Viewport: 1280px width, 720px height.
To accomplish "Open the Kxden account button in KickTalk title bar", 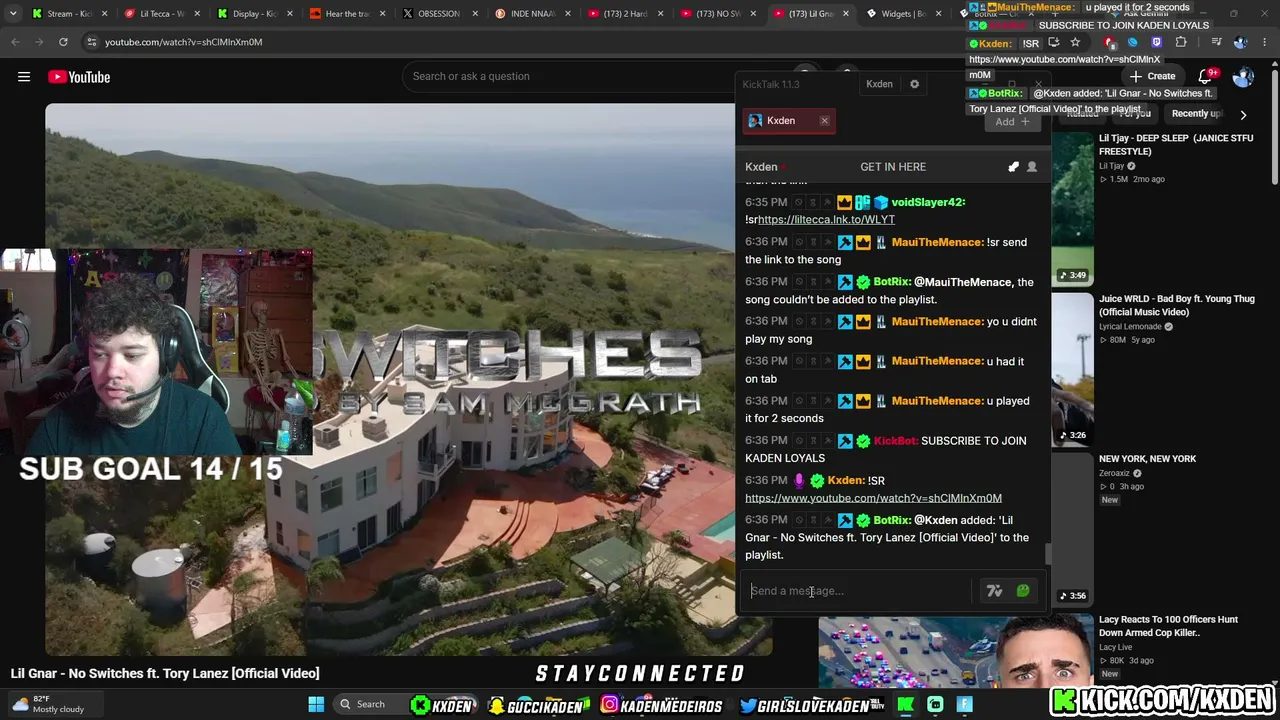I will click(x=879, y=84).
